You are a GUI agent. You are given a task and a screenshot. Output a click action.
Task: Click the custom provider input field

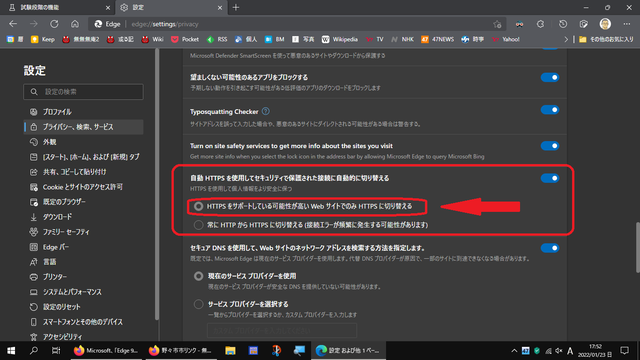[x=282, y=331]
